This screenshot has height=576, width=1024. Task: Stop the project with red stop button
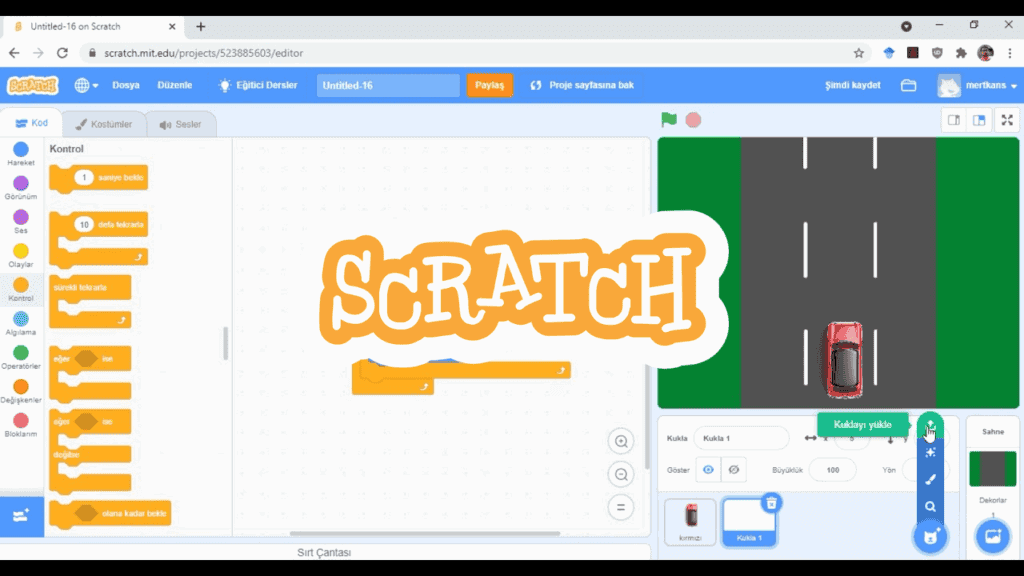(694, 120)
